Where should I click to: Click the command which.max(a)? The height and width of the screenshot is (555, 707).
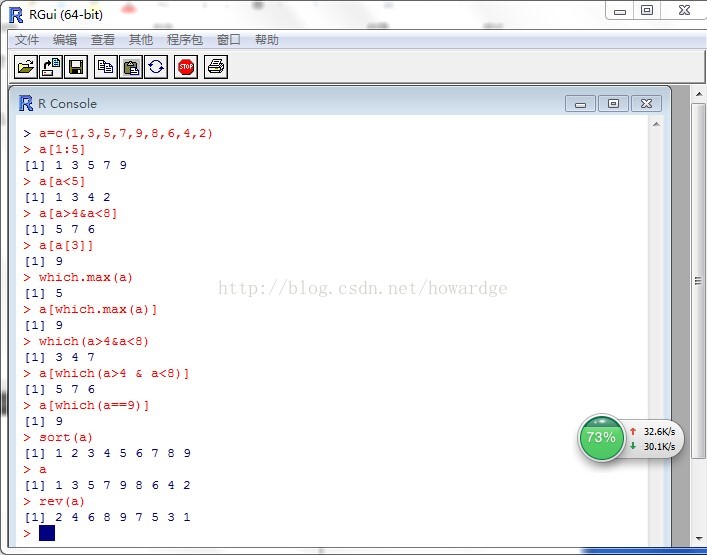pos(86,277)
